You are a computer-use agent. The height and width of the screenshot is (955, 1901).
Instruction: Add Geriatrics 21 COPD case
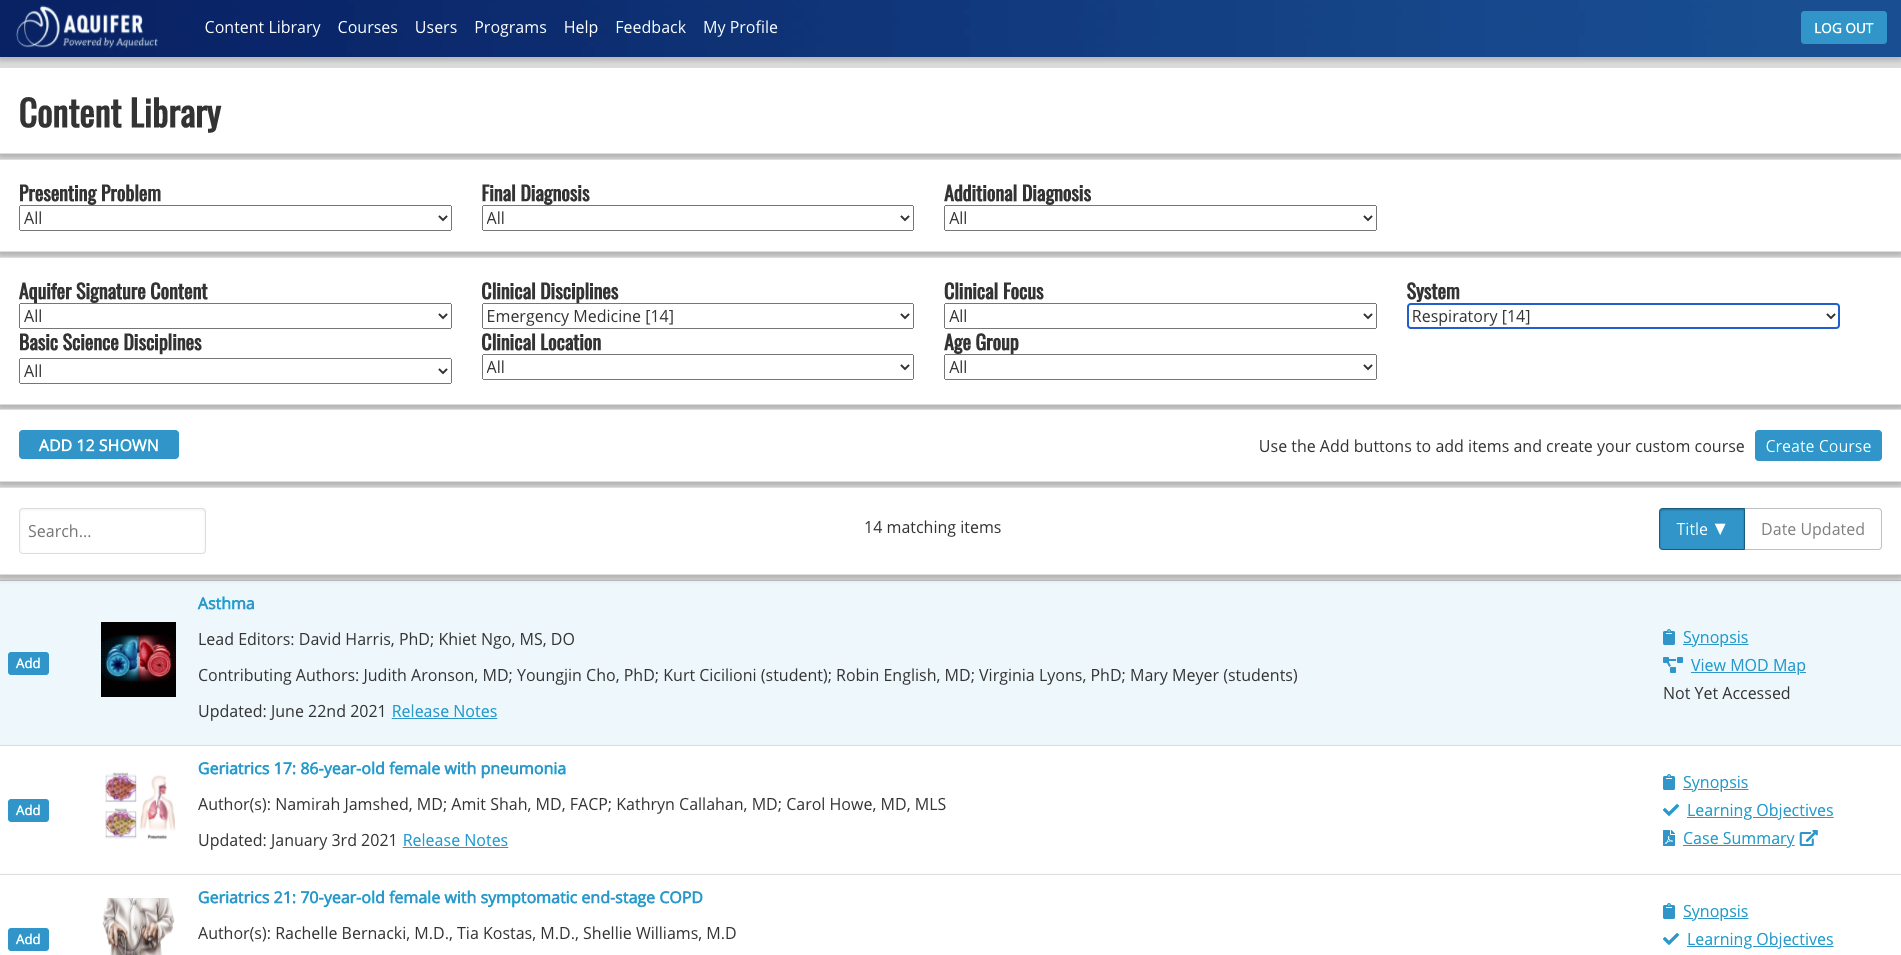(28, 939)
